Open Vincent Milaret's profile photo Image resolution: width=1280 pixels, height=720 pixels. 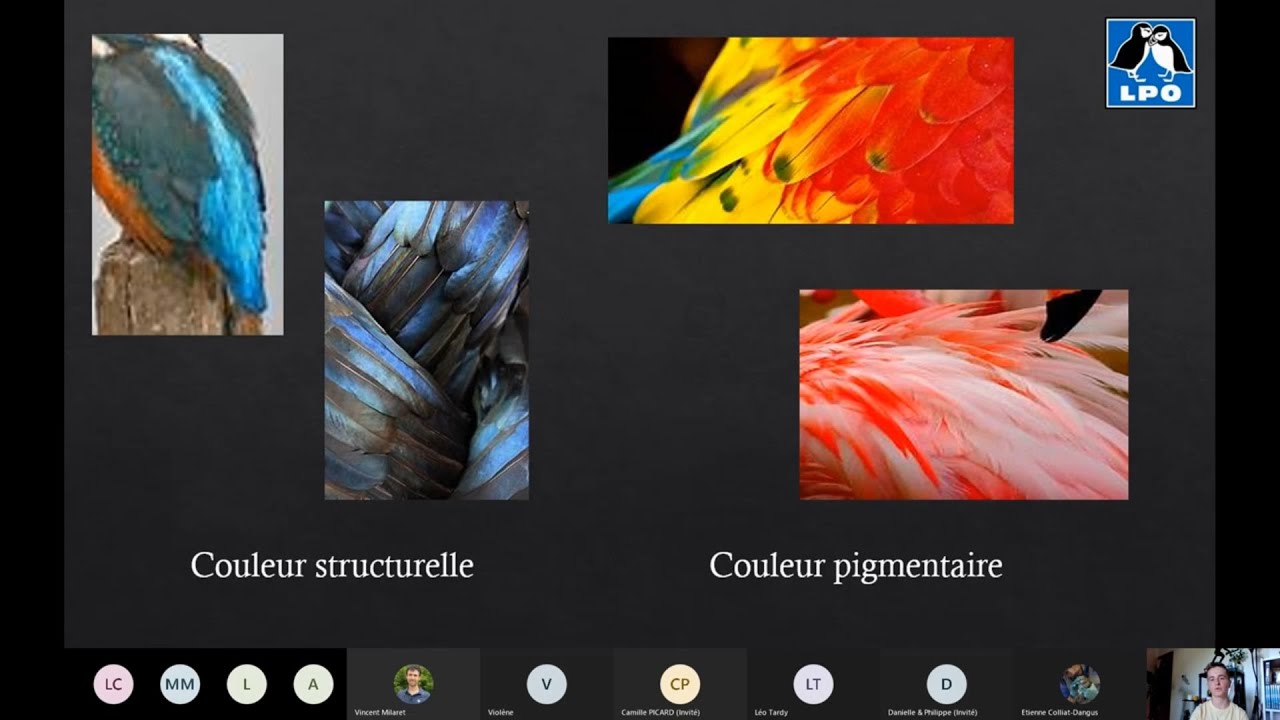[413, 684]
